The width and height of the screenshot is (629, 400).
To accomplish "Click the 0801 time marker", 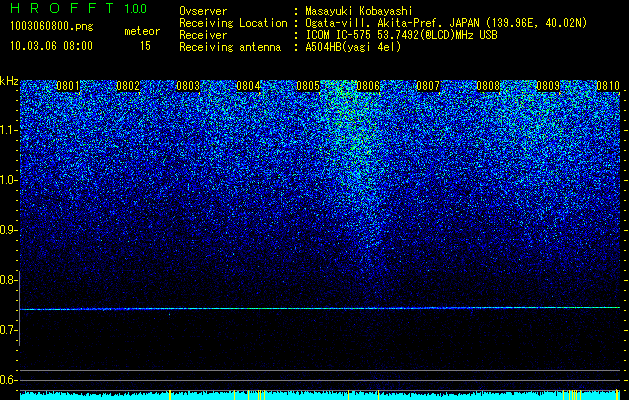I will pyautogui.click(x=68, y=86).
